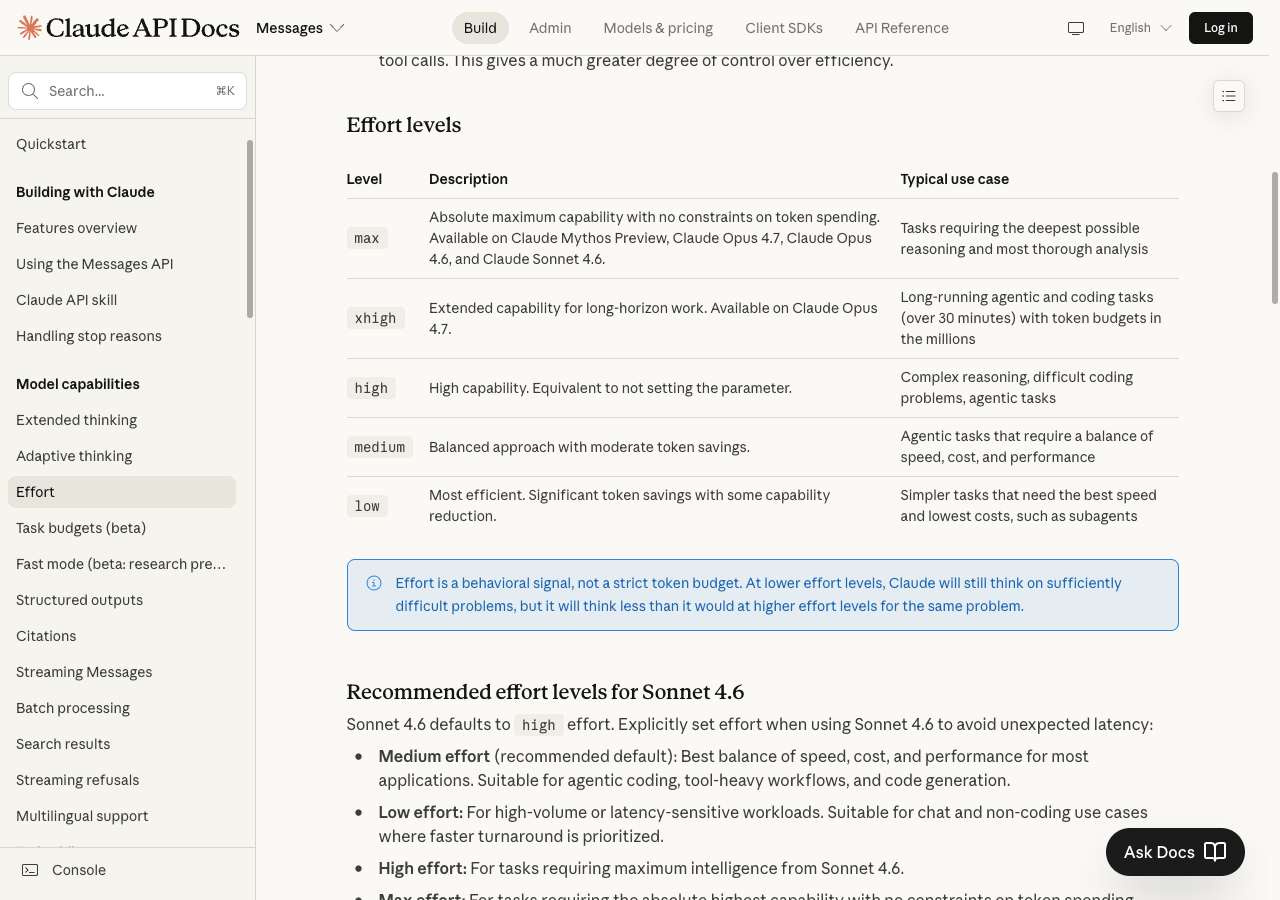Focus the Search docs field
The height and width of the screenshot is (900, 1280).
[127, 91]
